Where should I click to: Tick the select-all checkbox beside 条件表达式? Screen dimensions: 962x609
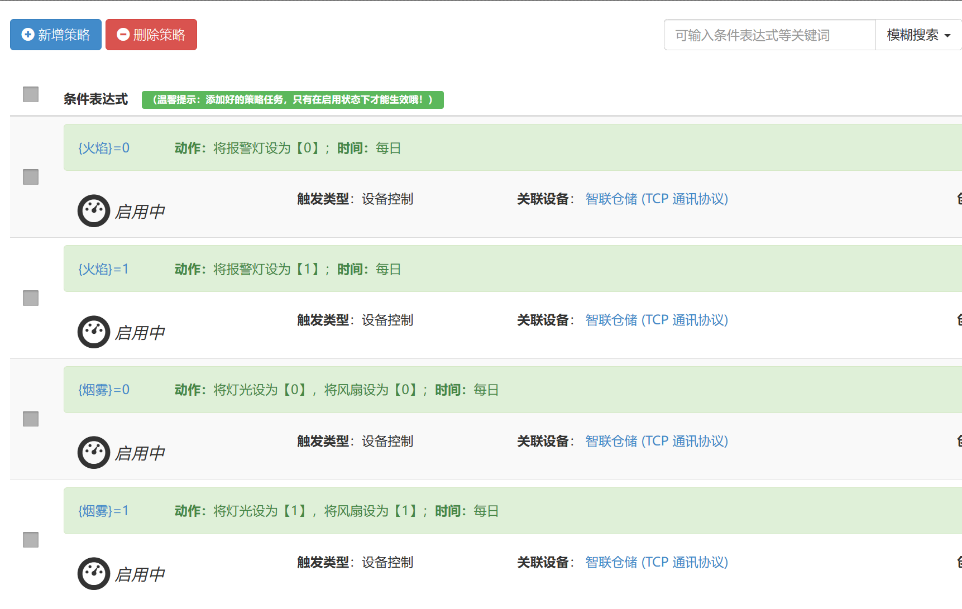tap(31, 94)
